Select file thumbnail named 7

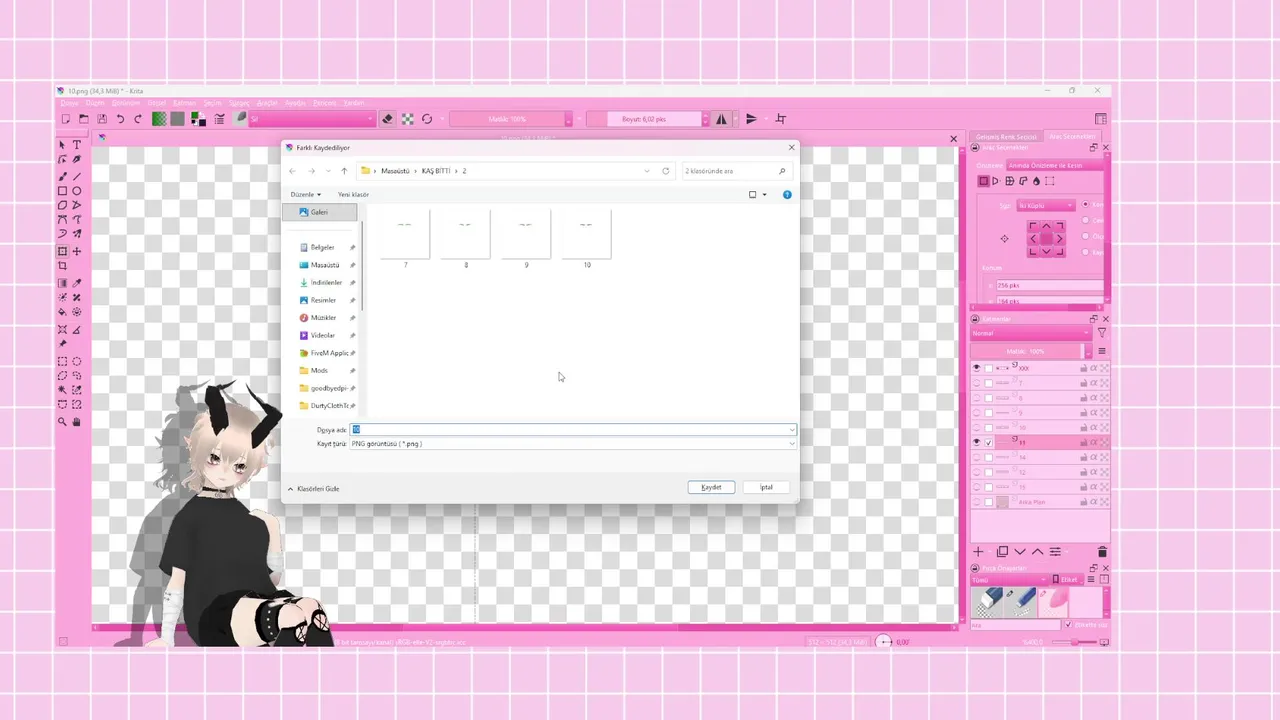tap(405, 238)
